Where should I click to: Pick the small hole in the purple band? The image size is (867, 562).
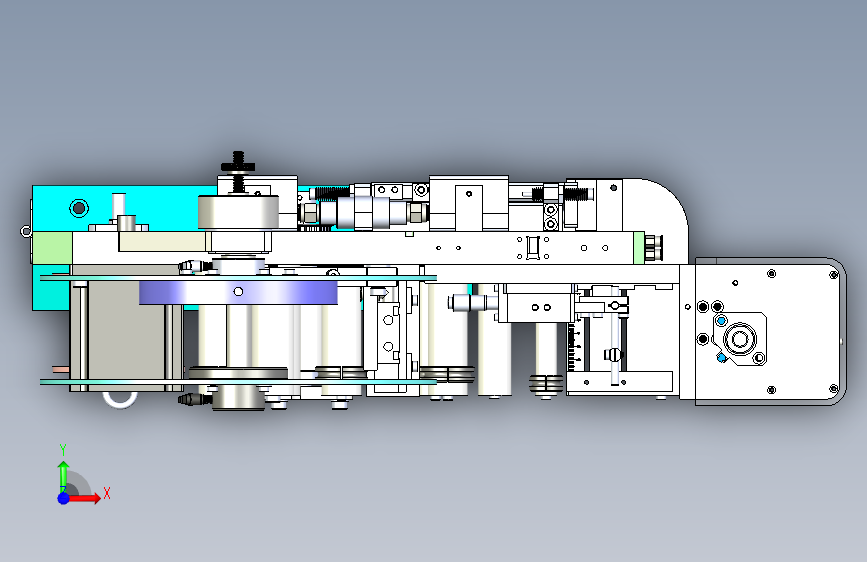pyautogui.click(x=238, y=292)
